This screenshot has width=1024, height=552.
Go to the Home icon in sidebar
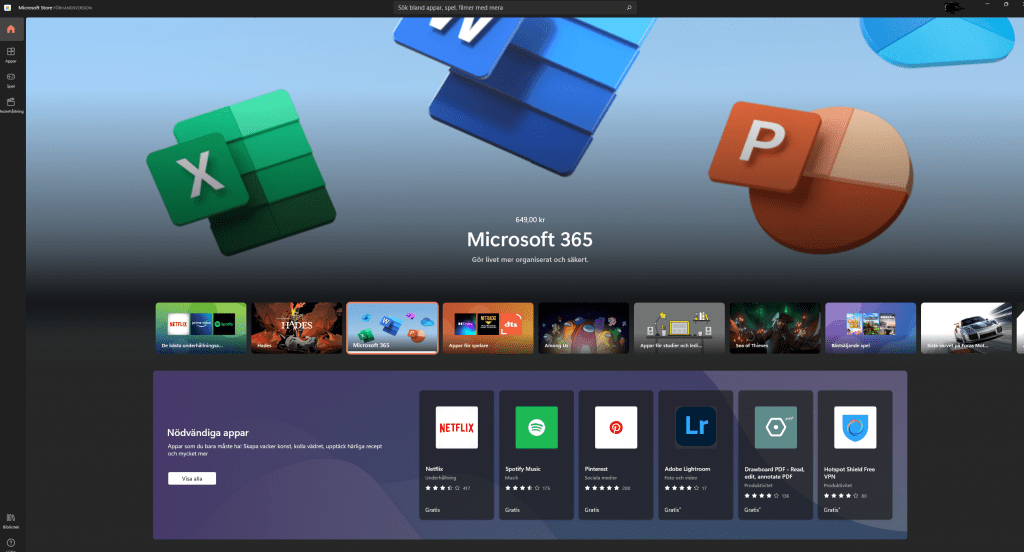pos(11,29)
